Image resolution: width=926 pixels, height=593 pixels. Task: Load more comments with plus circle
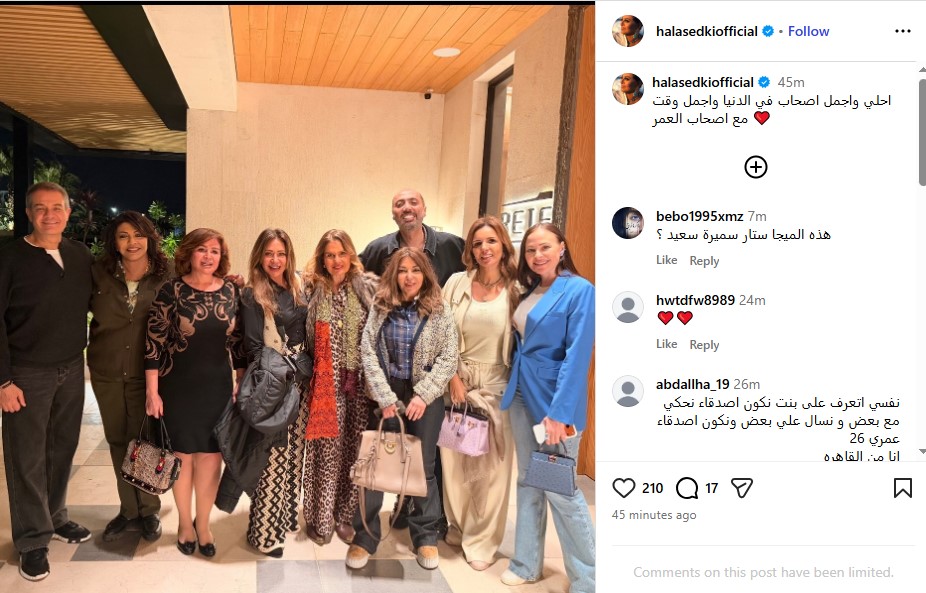click(x=756, y=167)
